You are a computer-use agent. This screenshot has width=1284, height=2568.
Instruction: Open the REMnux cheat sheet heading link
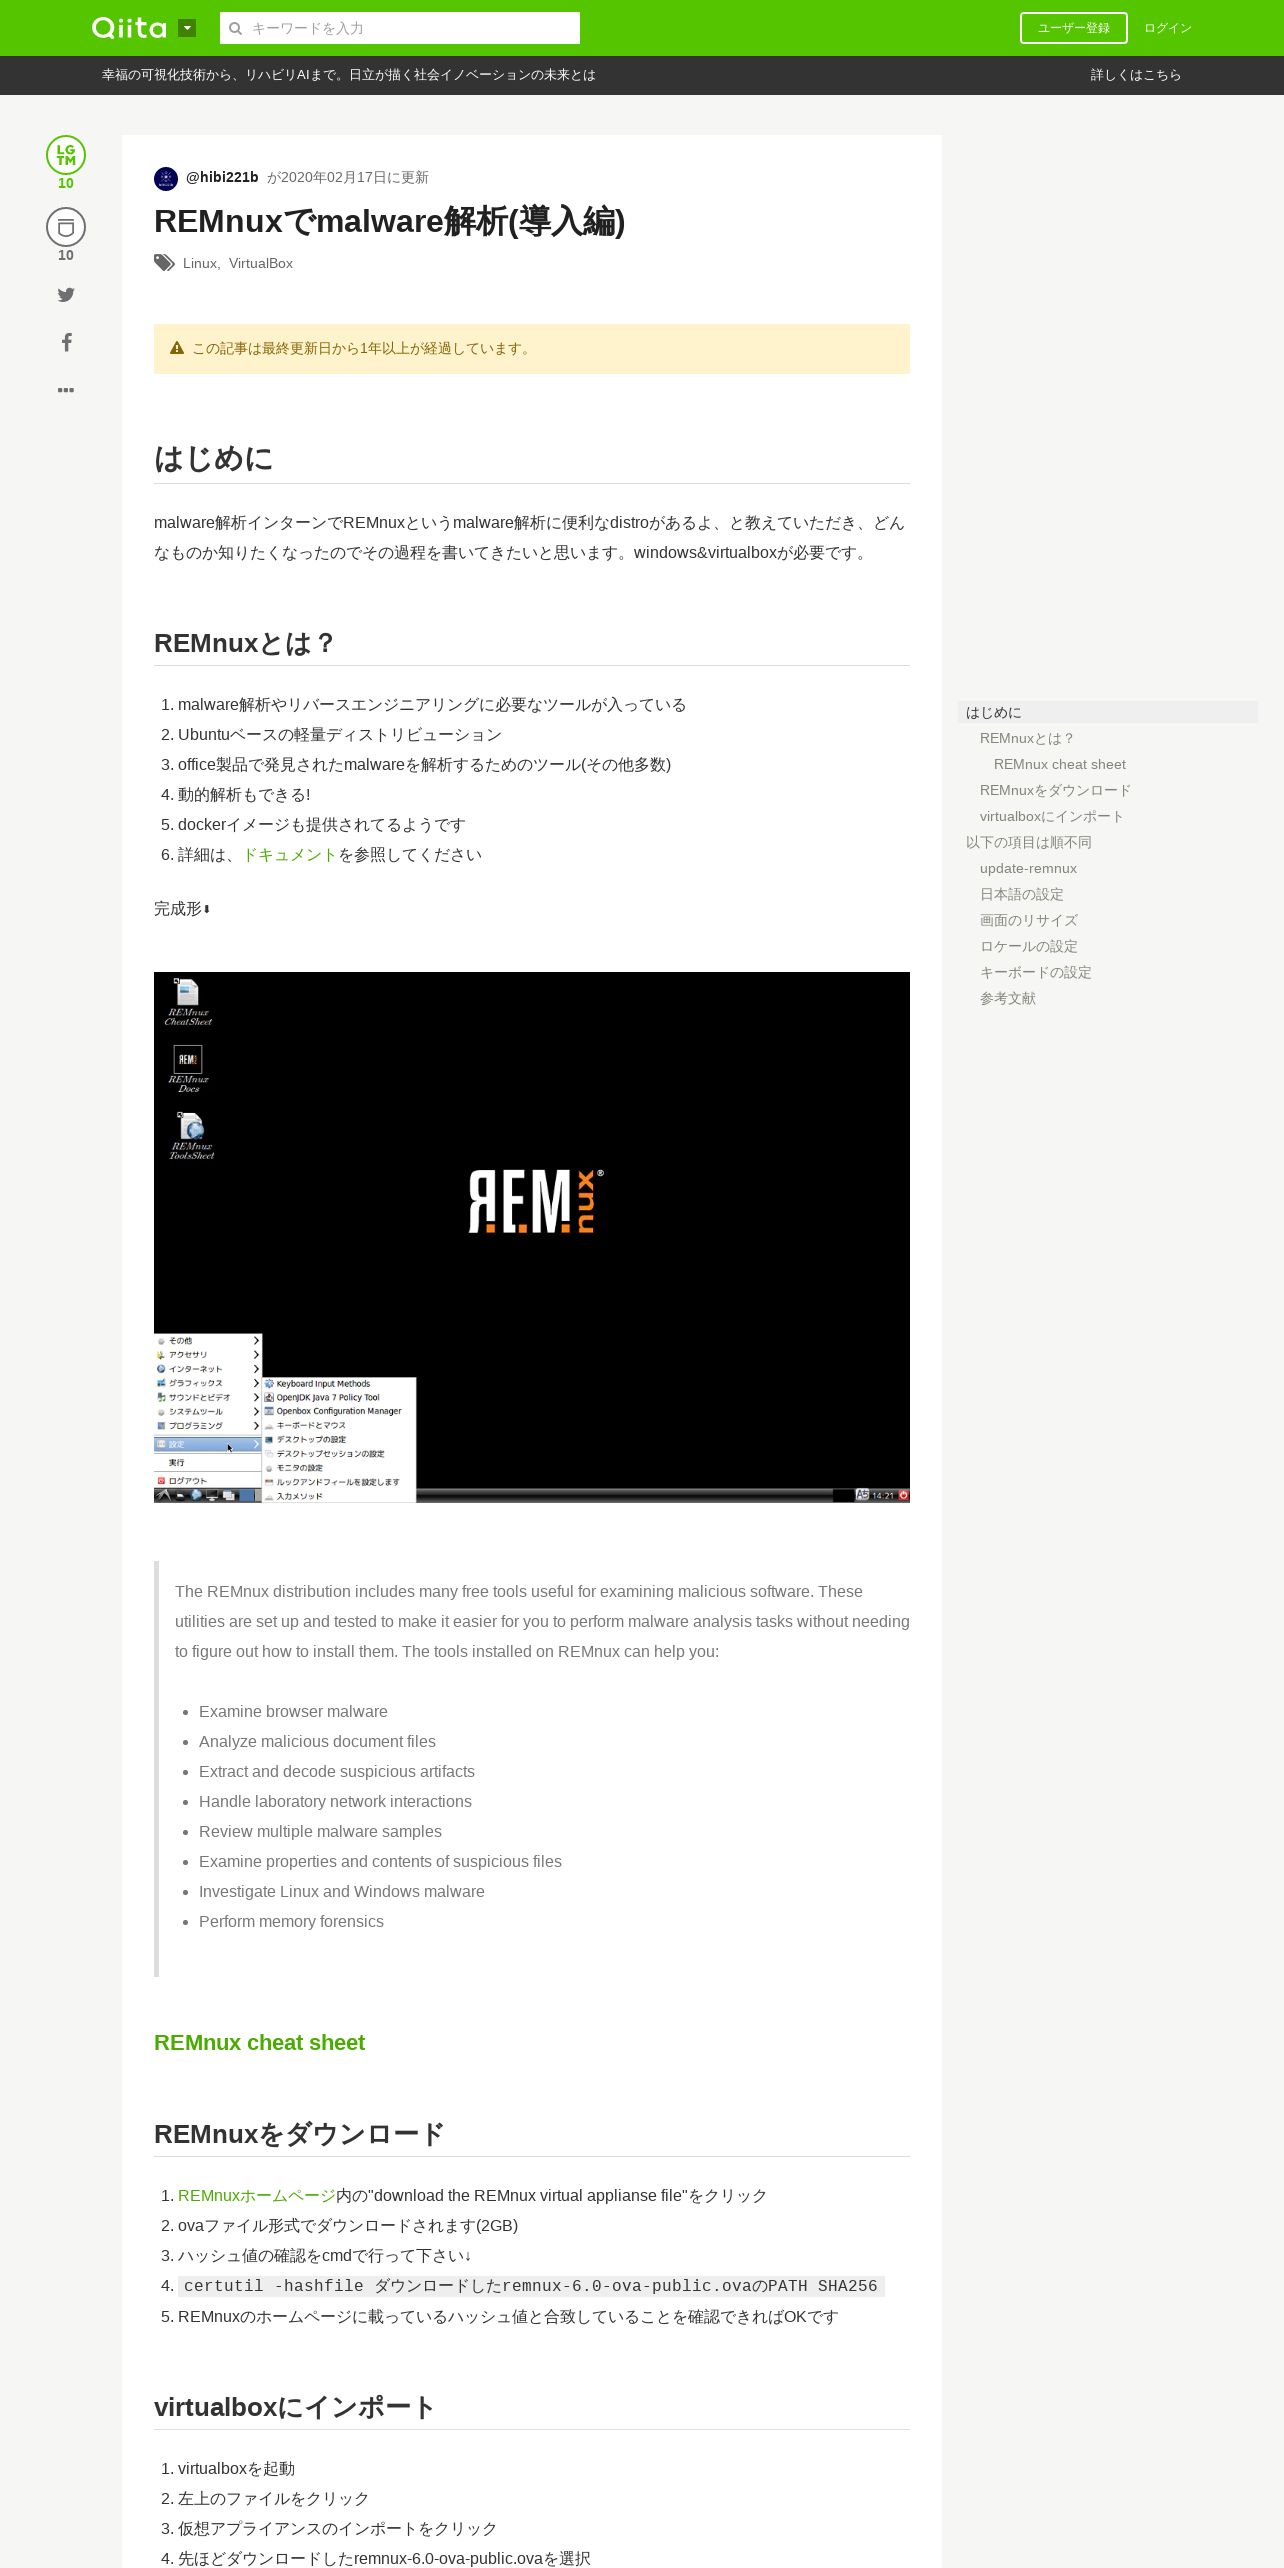coord(259,2042)
